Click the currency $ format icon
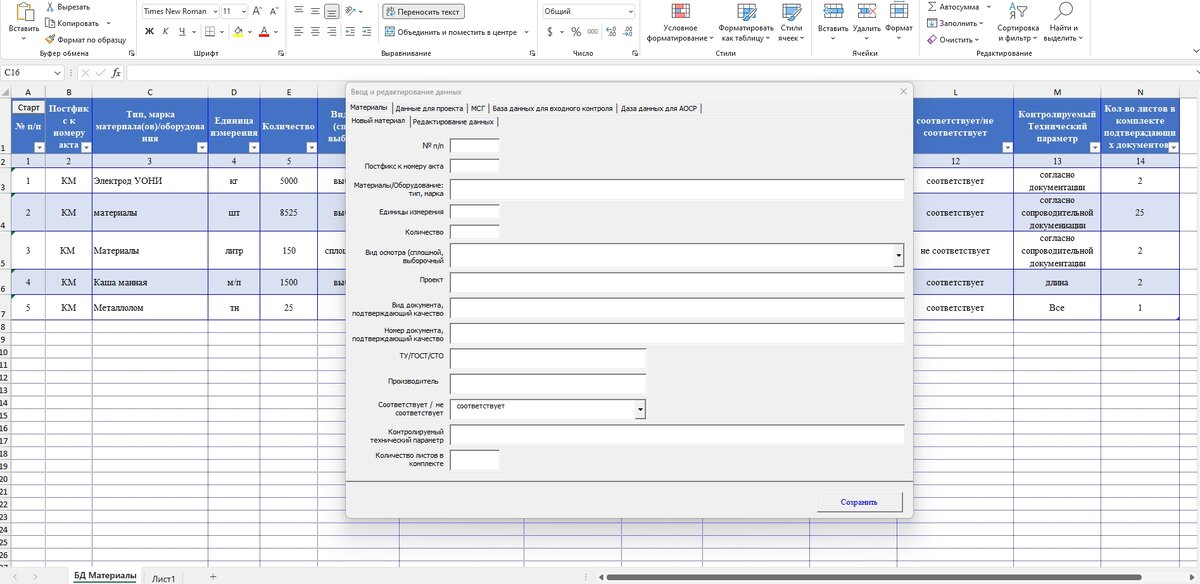The width and height of the screenshot is (1200, 584). (548, 31)
